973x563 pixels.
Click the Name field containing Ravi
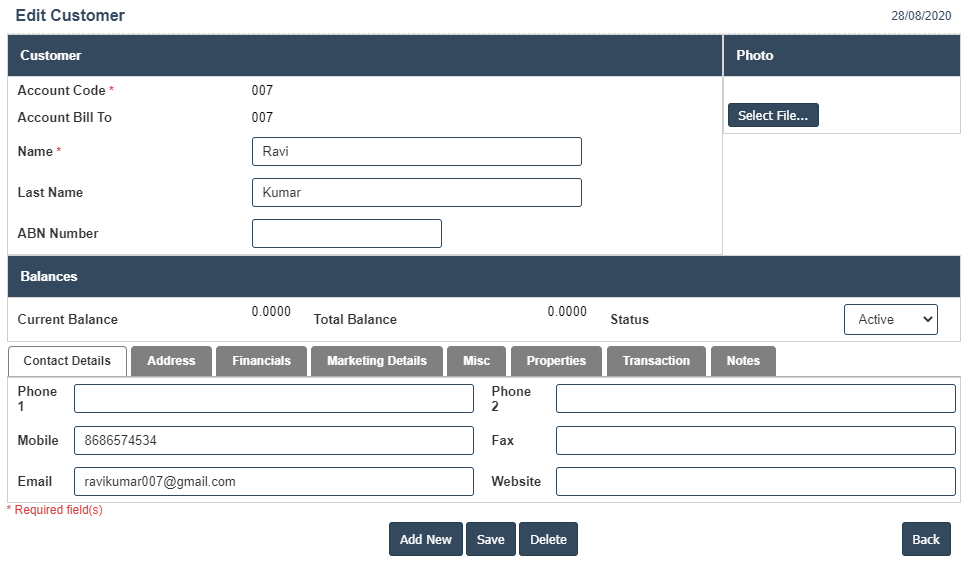click(x=416, y=152)
